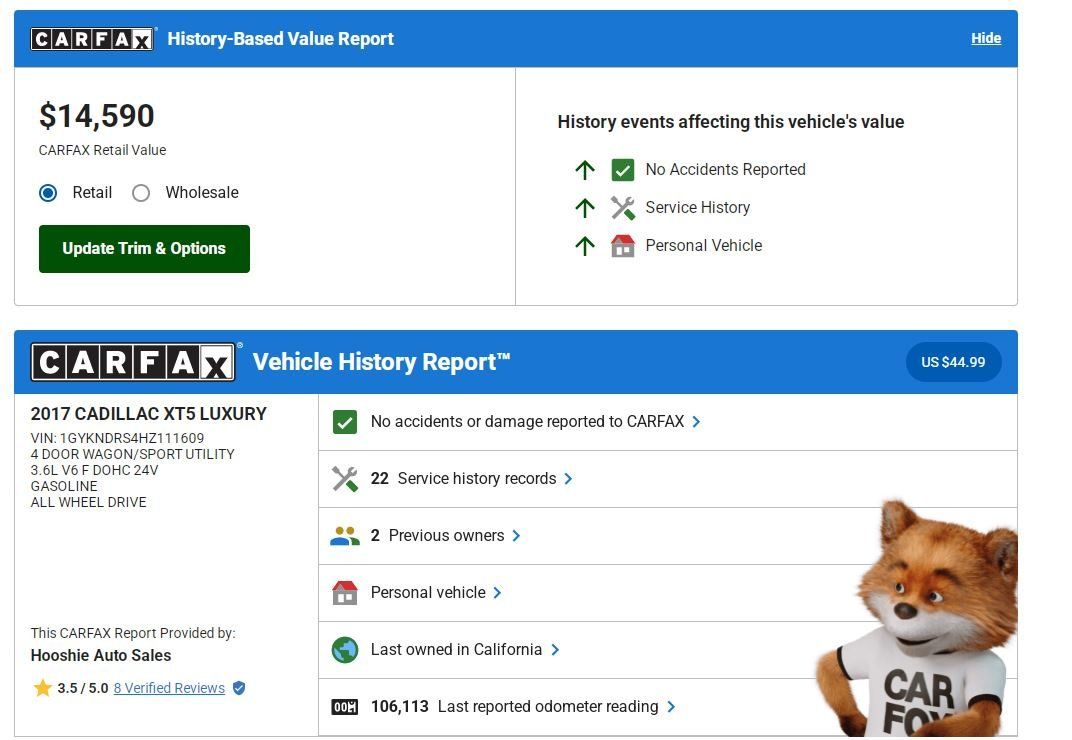
Task: Click the ALL WHEEL DRIVE text
Action: point(88,503)
